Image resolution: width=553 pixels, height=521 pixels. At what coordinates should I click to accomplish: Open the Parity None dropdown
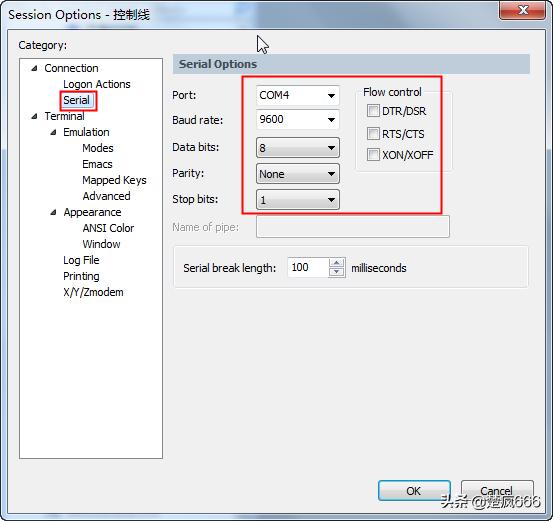298,174
